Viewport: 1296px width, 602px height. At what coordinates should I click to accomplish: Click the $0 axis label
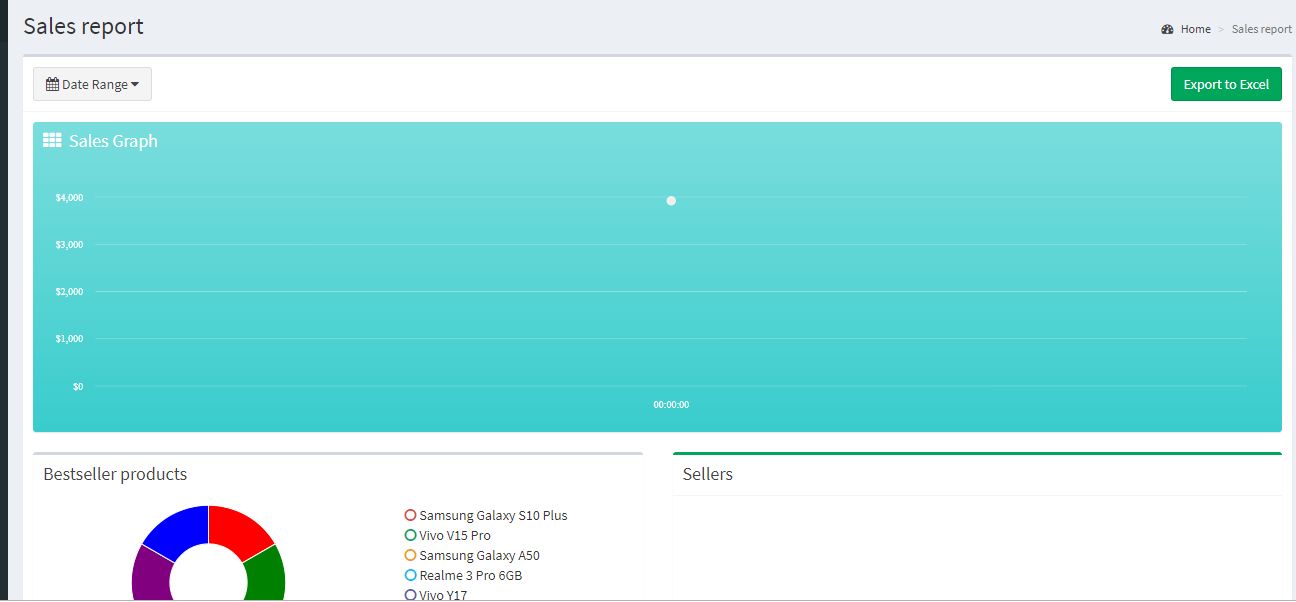click(78, 386)
